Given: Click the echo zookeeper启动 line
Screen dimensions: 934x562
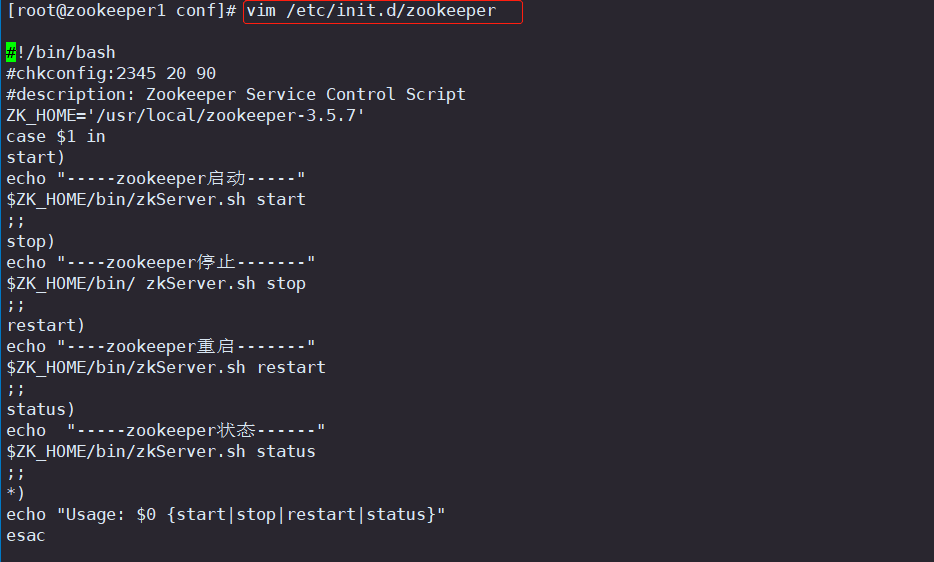Looking at the screenshot, I should pyautogui.click(x=155, y=179).
